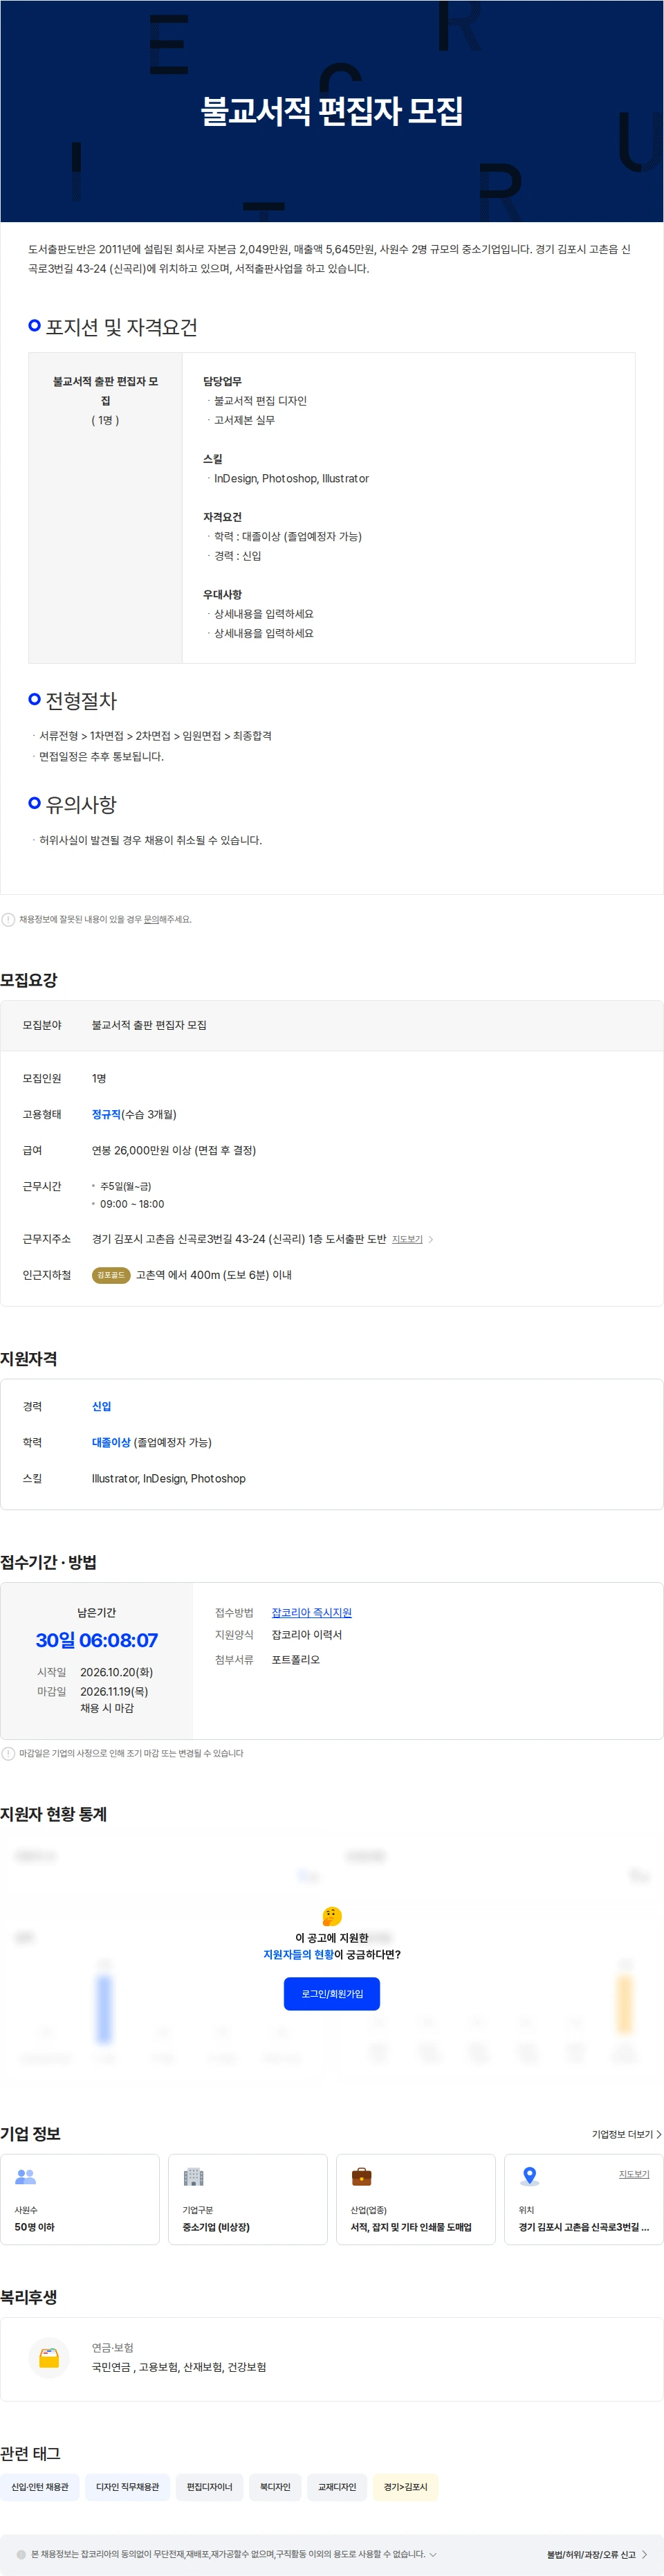
Task: Click the 지원자들의 현황 highlighted text
Action: (x=298, y=1954)
